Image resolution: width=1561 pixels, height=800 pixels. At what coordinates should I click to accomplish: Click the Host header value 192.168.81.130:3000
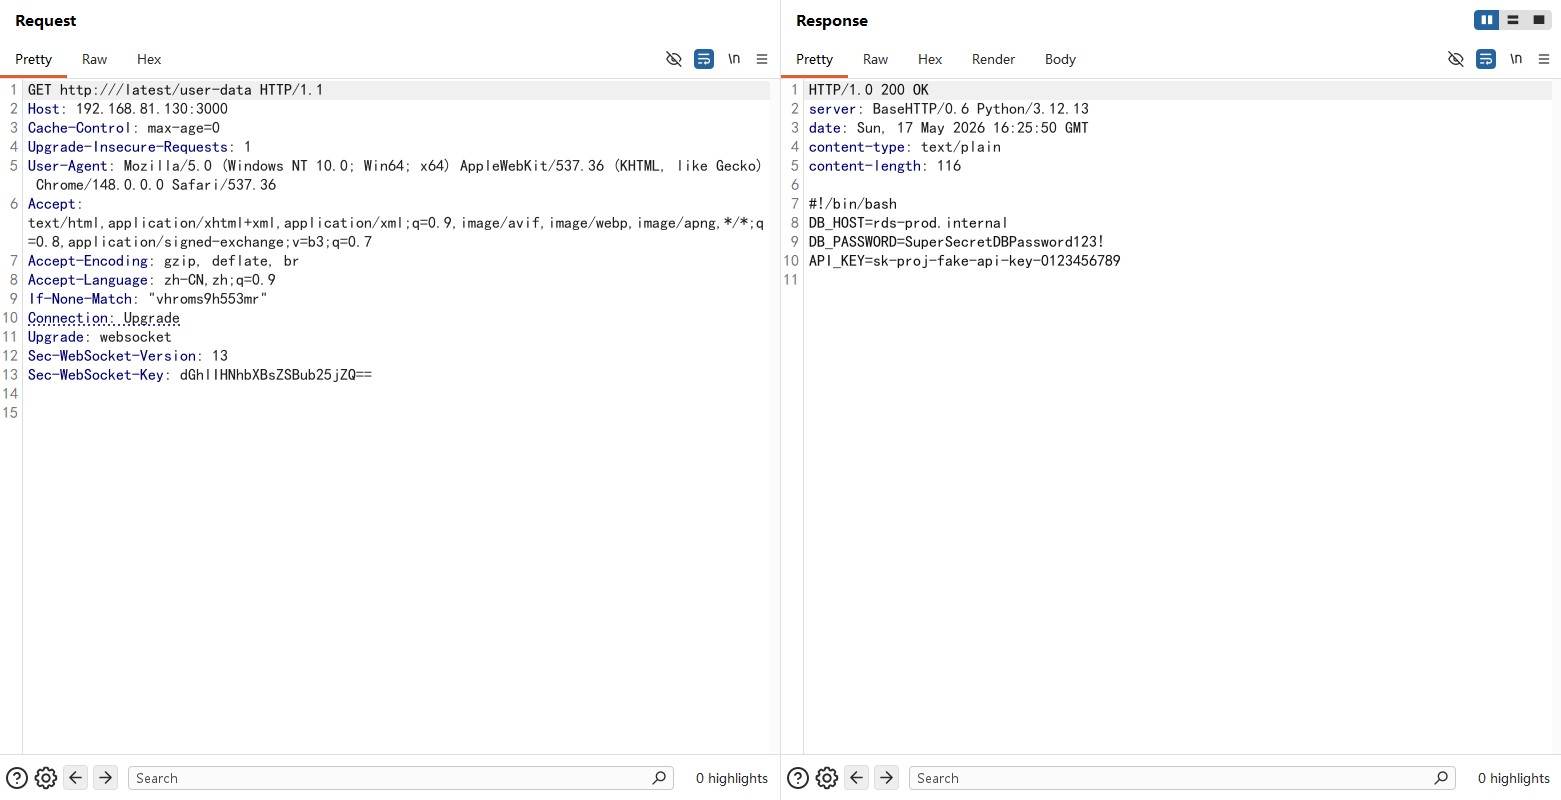(152, 109)
